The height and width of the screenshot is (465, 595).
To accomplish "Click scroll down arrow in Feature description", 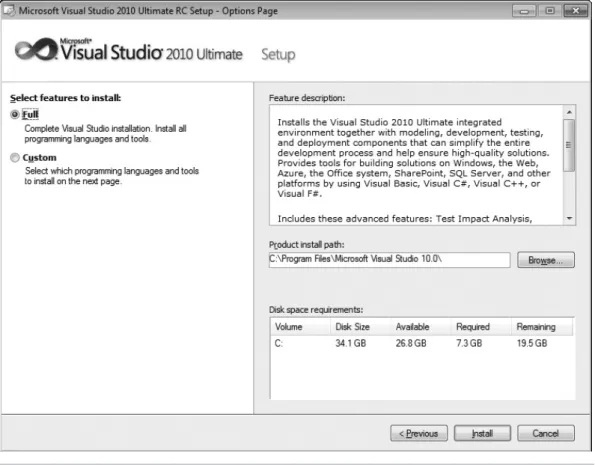I will [x=569, y=218].
